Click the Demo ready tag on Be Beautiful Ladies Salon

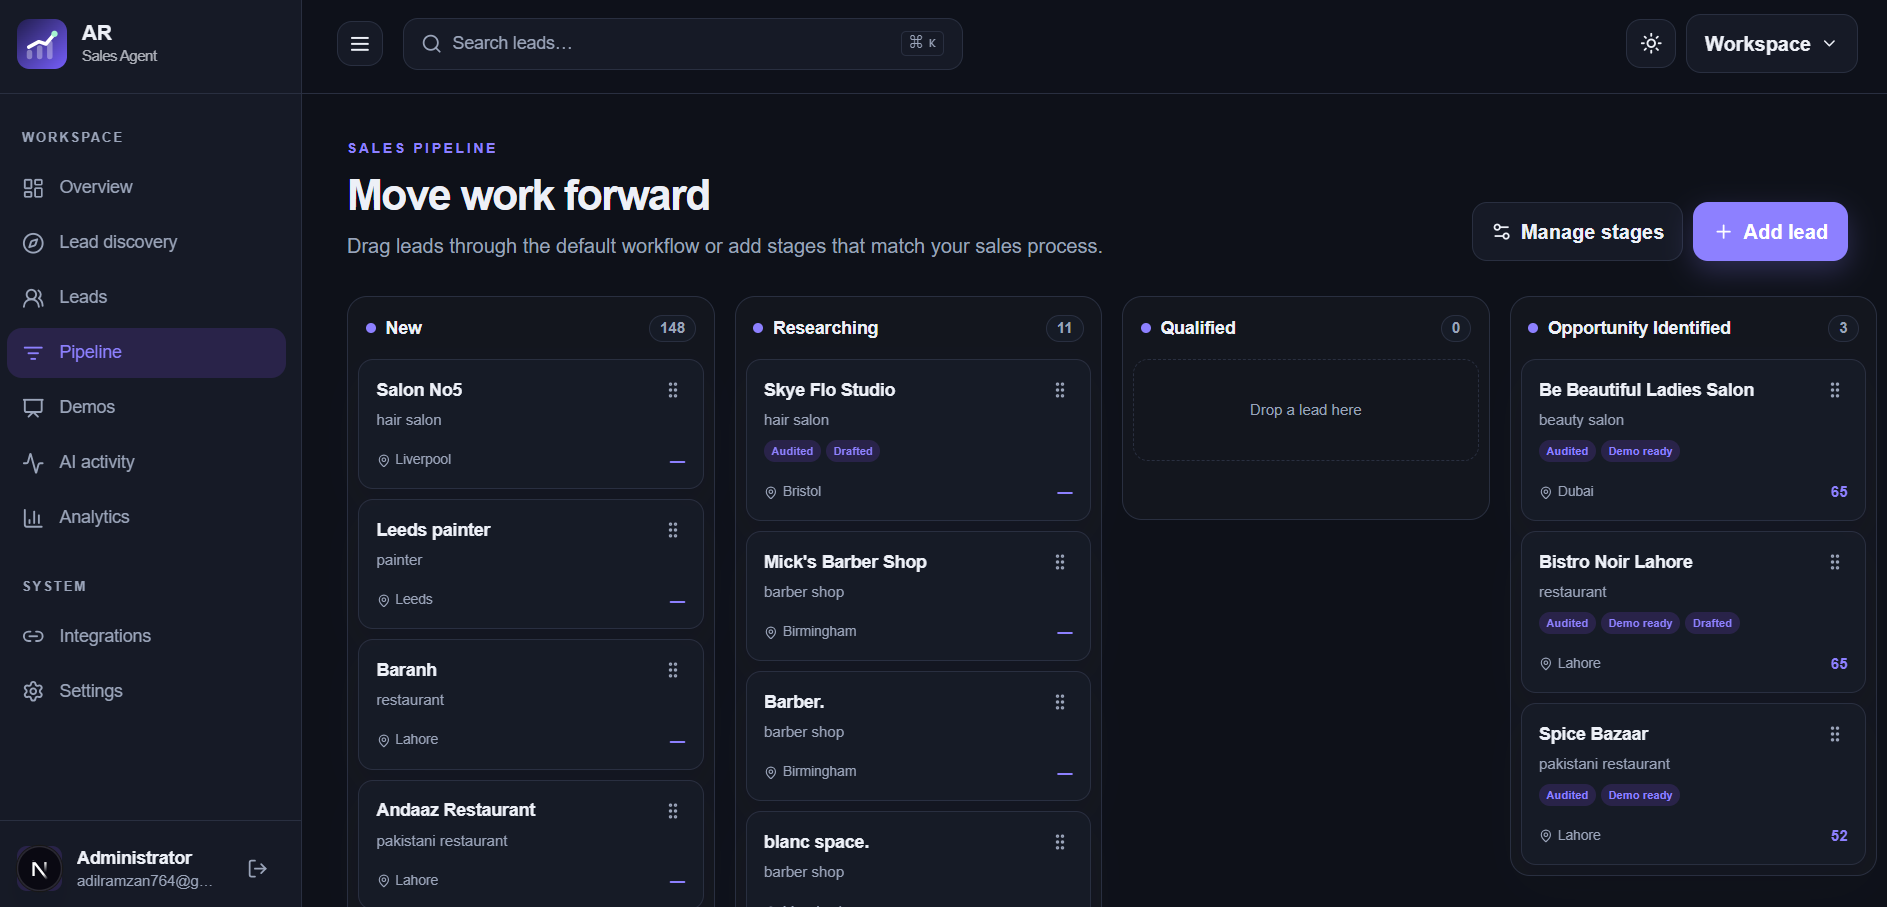1640,451
